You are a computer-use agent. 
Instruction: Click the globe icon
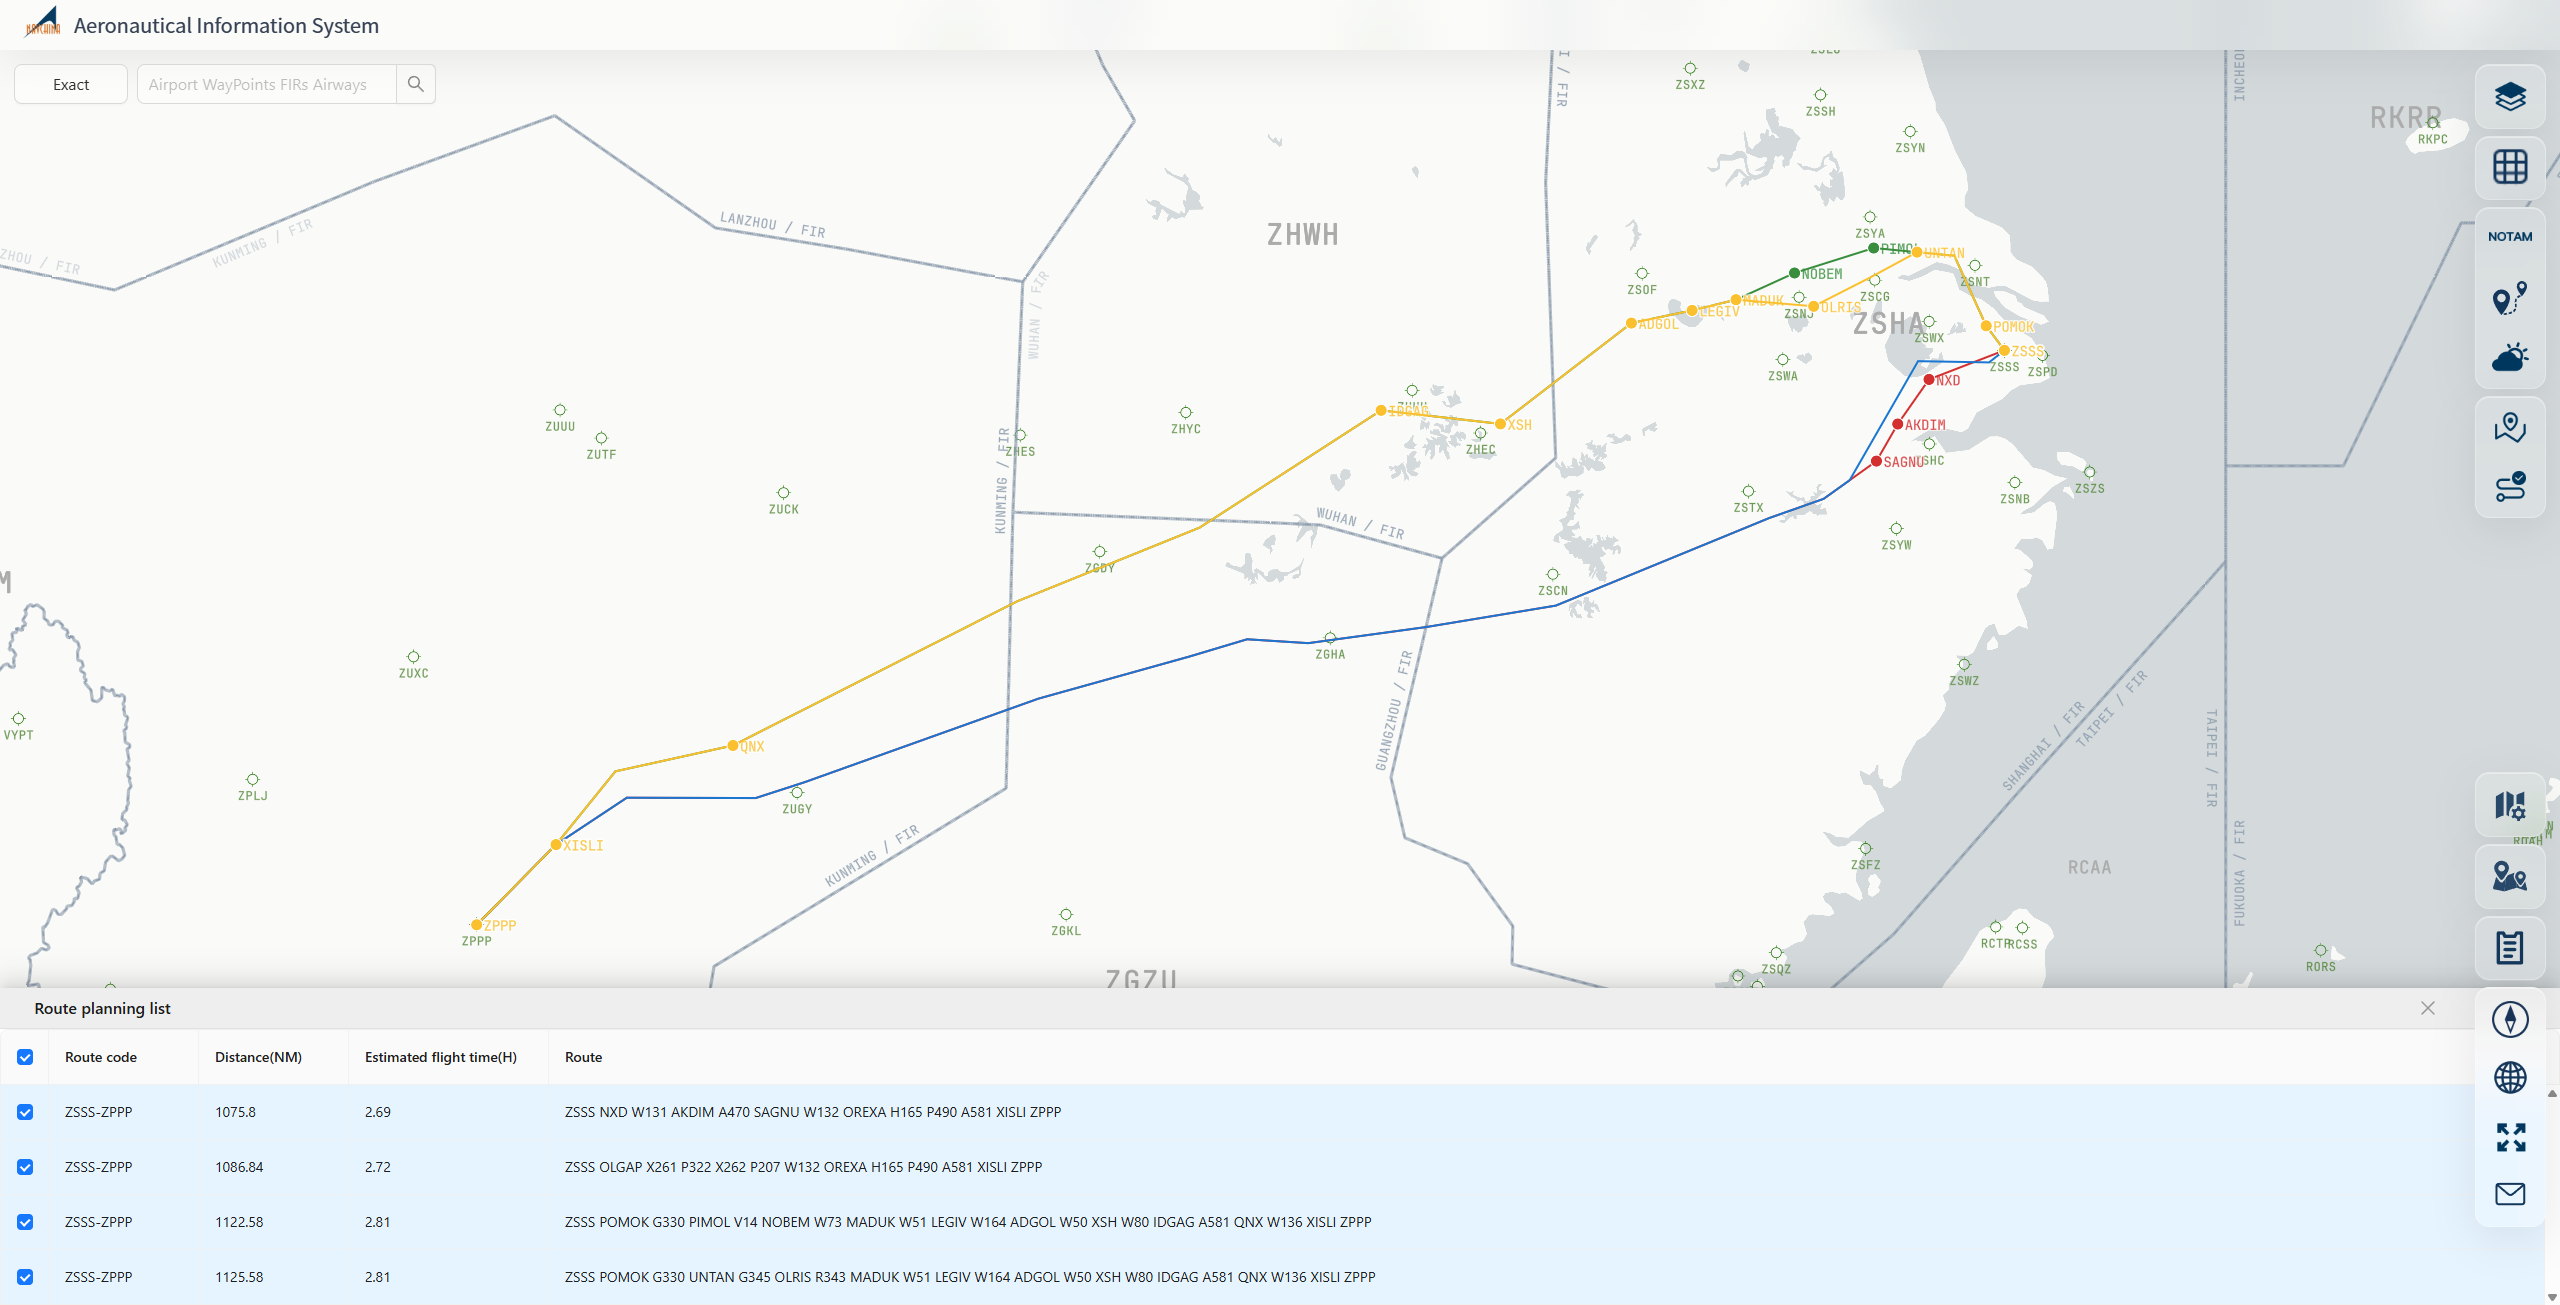tap(2509, 1078)
